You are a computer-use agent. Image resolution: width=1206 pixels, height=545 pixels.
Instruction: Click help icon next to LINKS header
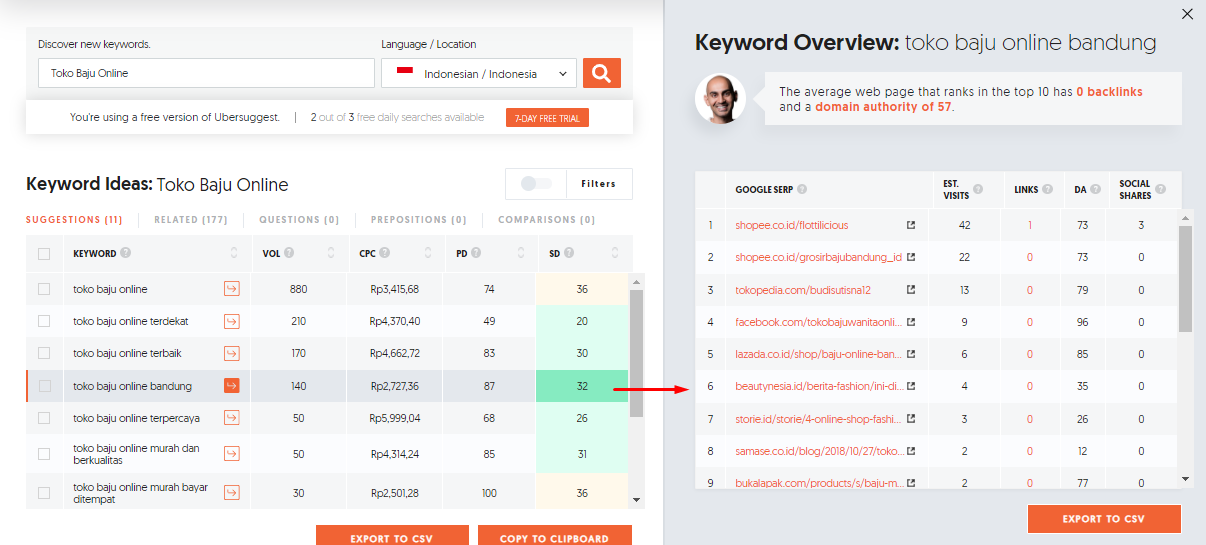(x=1047, y=189)
